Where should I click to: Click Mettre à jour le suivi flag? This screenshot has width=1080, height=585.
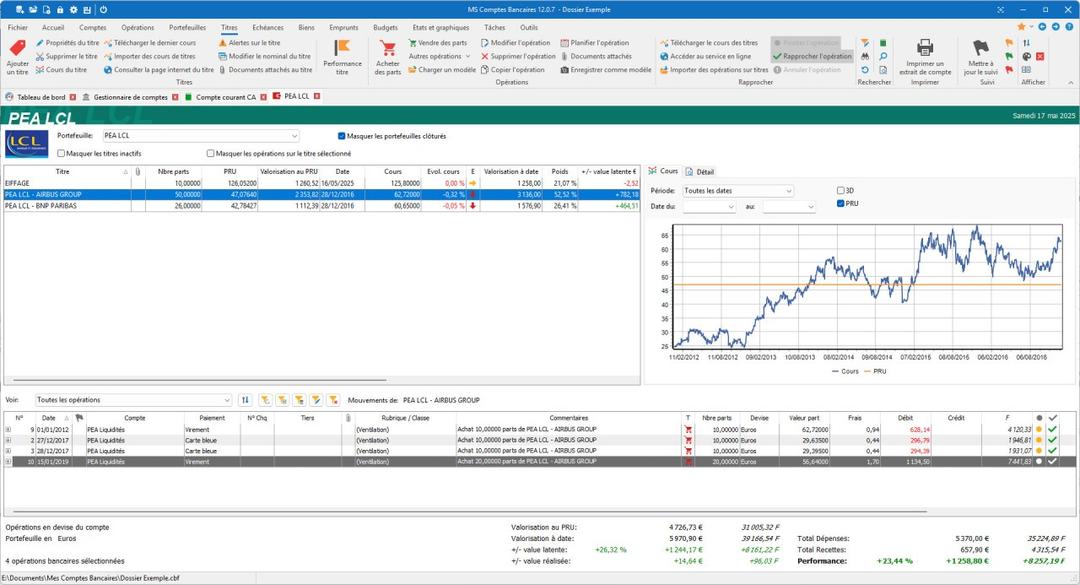(981, 48)
